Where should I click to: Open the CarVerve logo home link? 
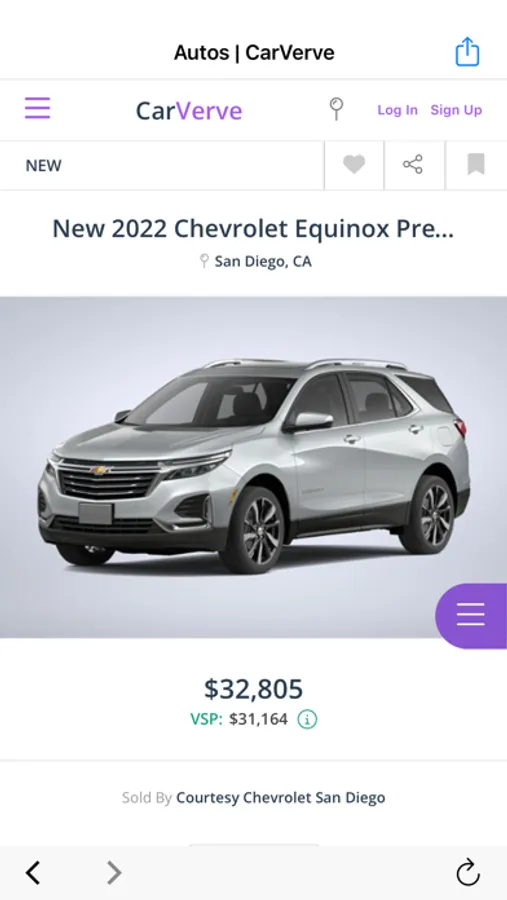coord(189,111)
